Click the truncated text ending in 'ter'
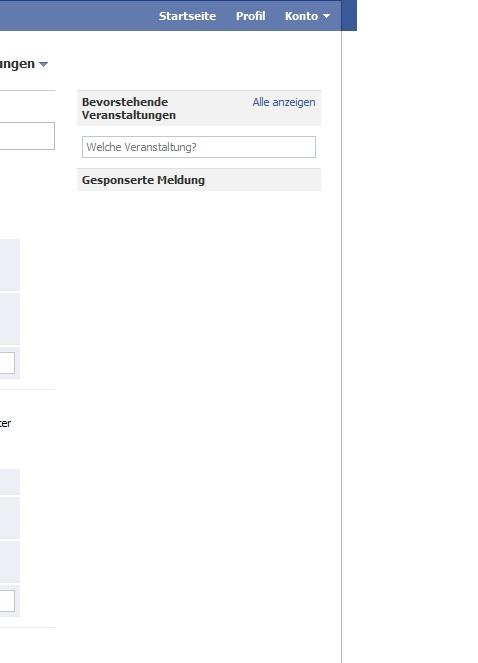This screenshot has height=663, width=478. (5, 423)
